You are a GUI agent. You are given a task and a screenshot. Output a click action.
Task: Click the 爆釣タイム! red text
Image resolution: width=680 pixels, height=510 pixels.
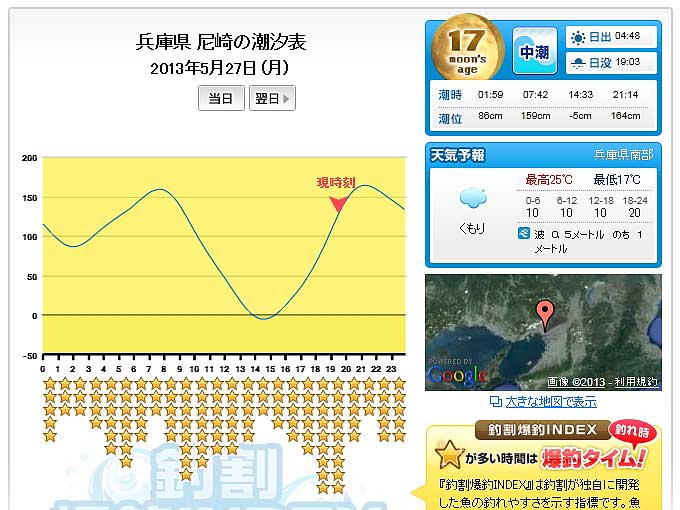coord(594,459)
